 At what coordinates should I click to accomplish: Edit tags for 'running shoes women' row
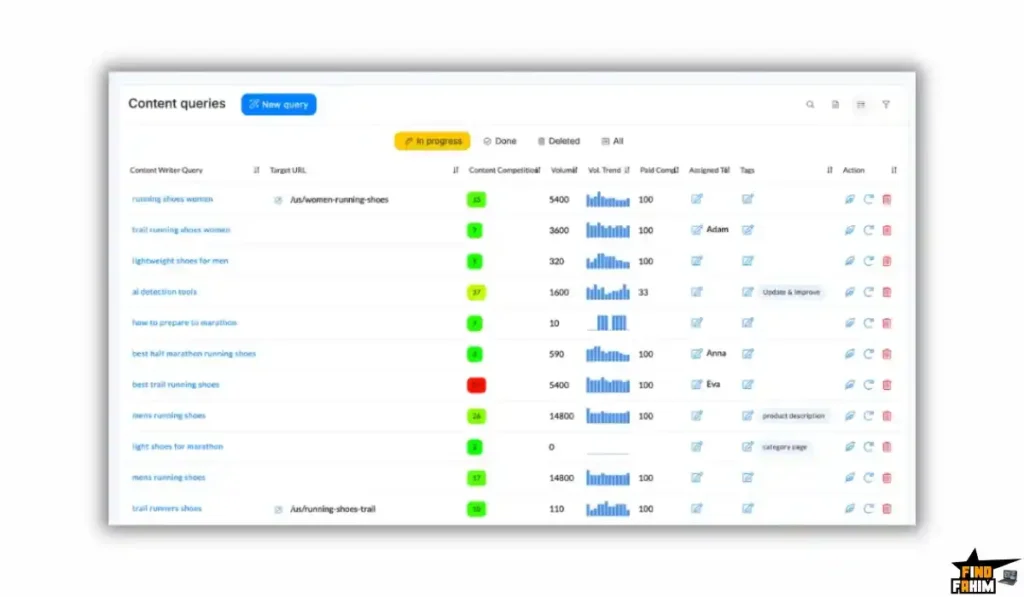click(748, 199)
